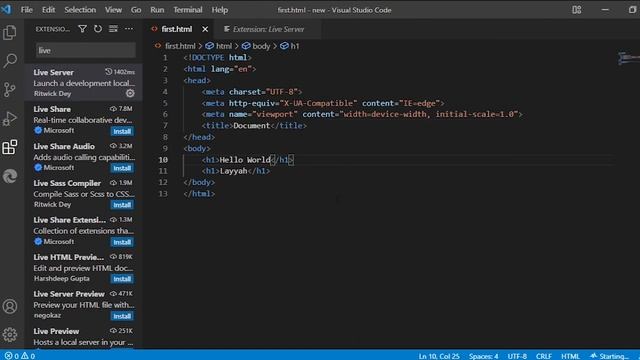640x360 pixels.
Task: Click the minimap in editor
Action: [629, 58]
